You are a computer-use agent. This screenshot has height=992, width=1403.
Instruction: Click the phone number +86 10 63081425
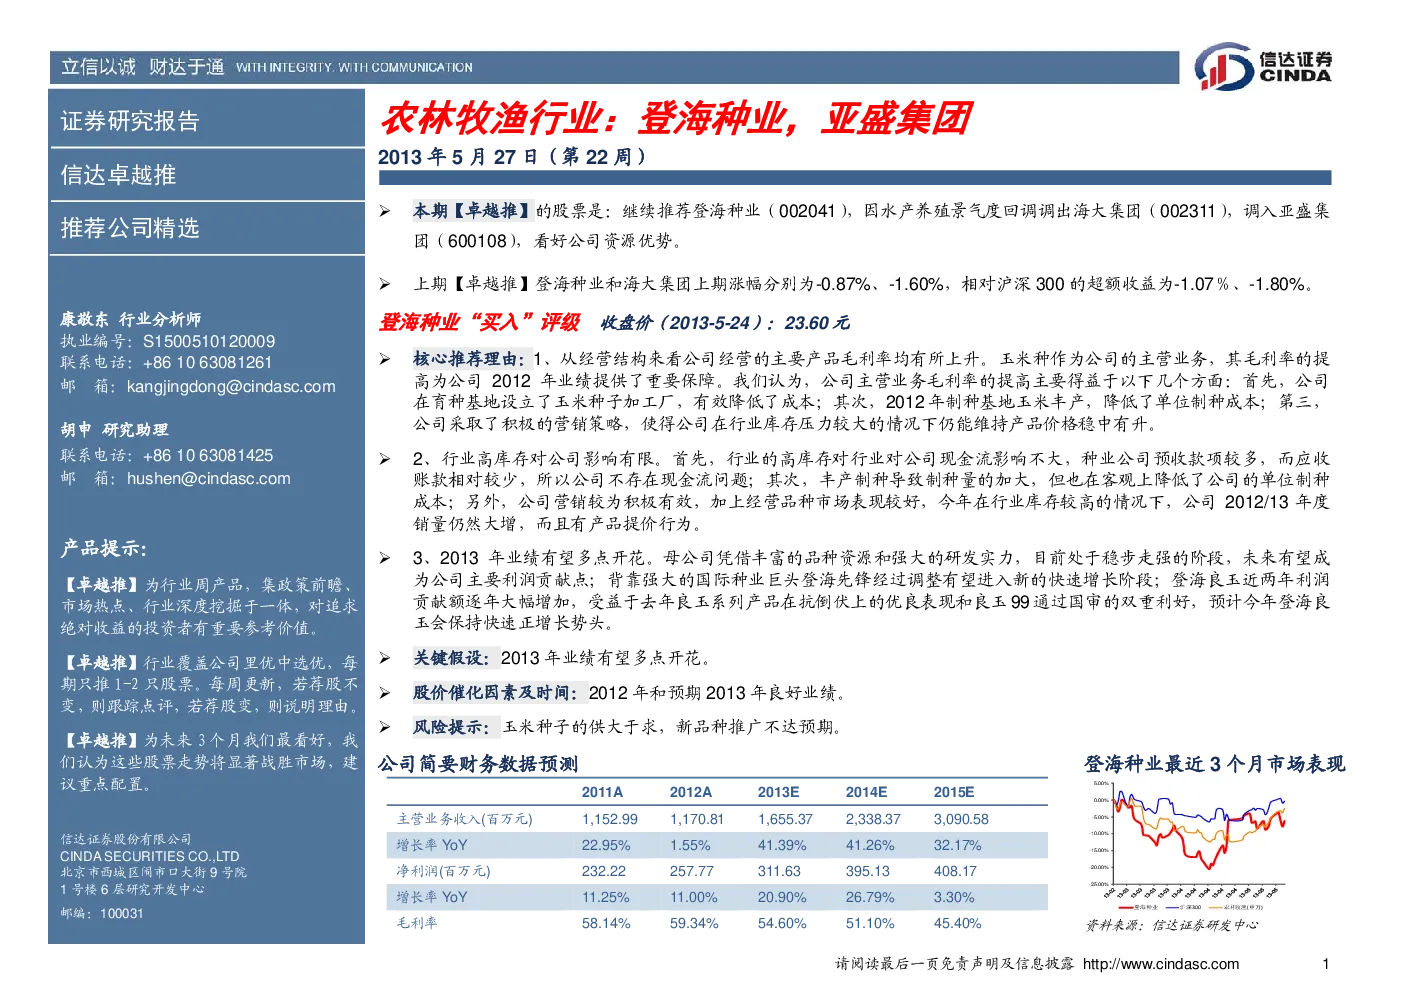click(208, 455)
